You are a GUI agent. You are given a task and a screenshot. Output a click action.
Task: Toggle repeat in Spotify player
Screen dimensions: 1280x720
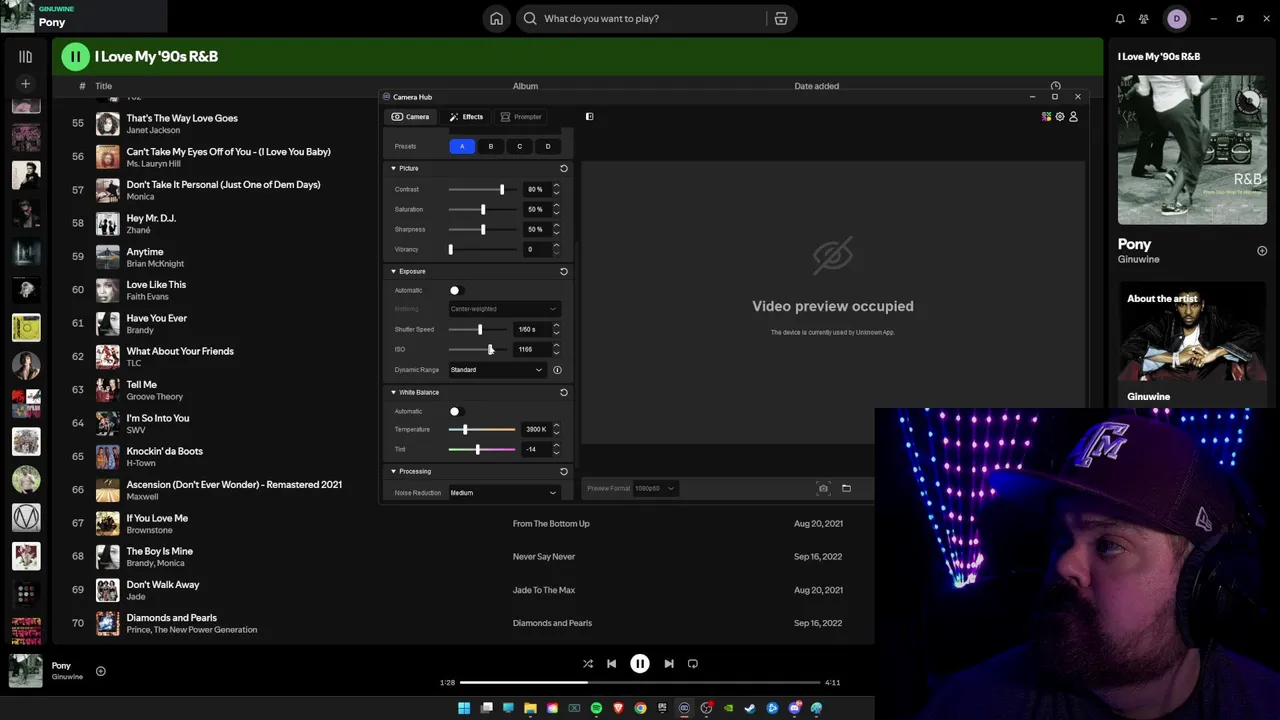693,663
